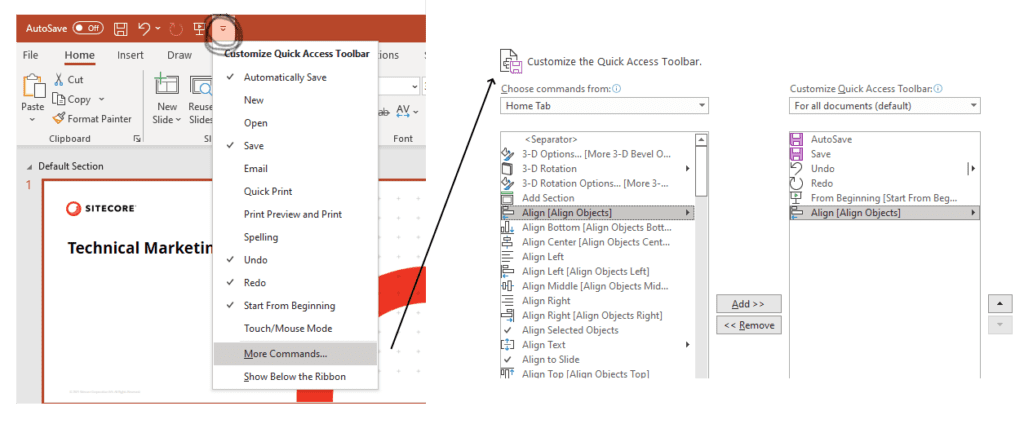The image size is (1024, 424).
Task: Toggle the AutoSave switch in title bar
Action: [88, 29]
